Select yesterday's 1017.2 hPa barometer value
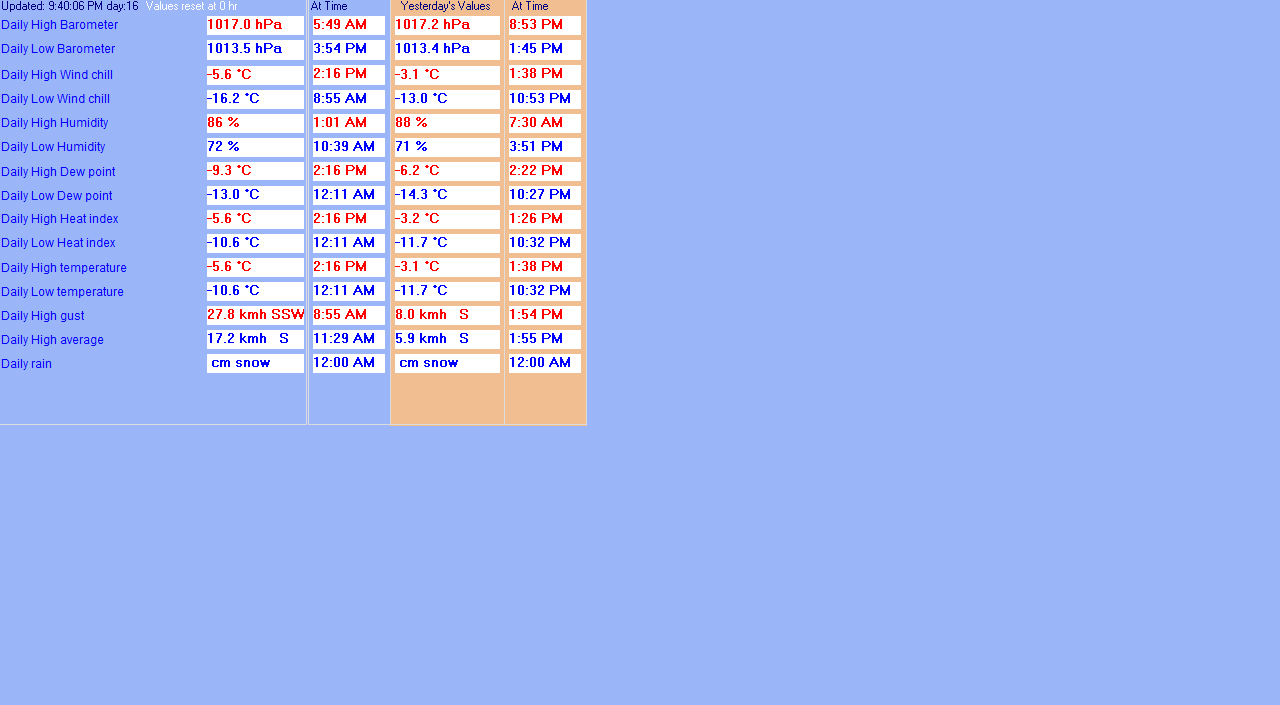 coord(447,25)
